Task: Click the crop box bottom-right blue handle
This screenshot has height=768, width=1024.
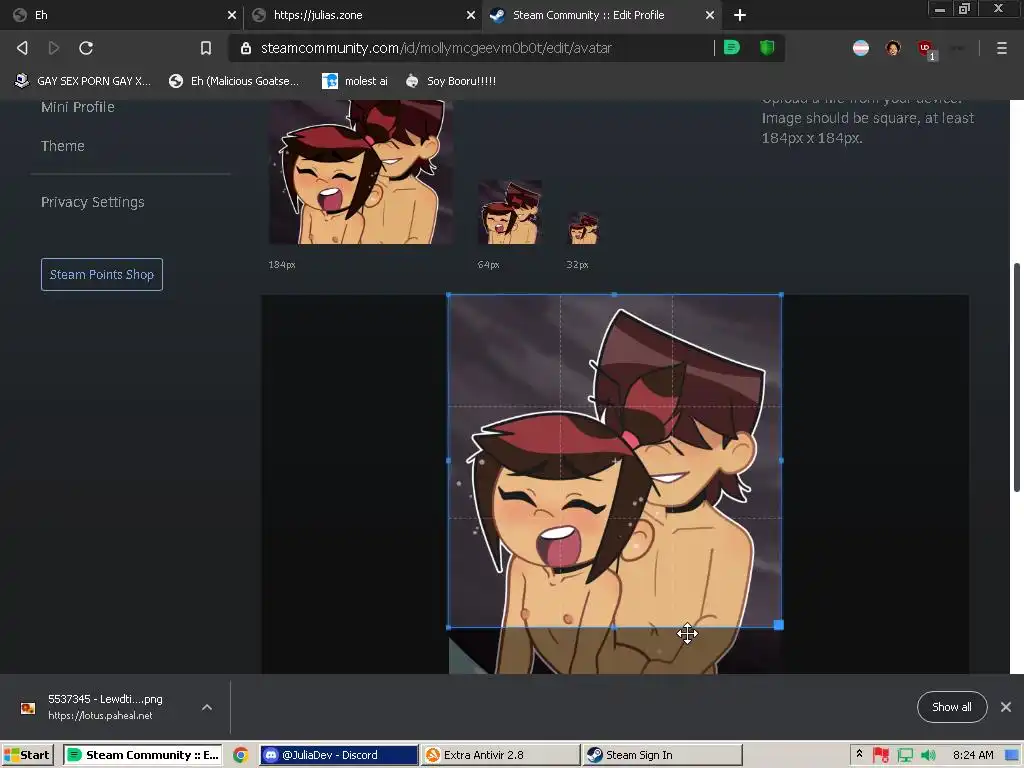Action: click(x=778, y=625)
